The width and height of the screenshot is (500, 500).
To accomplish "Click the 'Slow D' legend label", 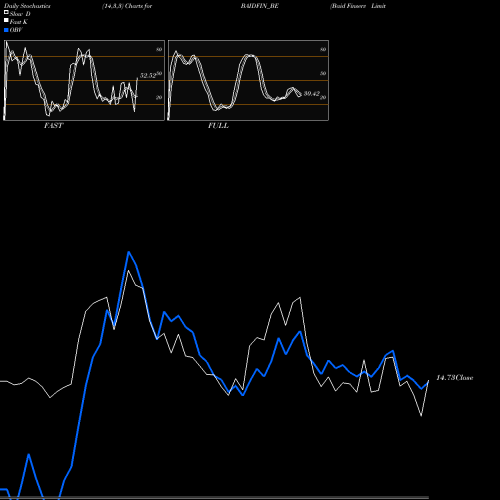I will (20, 14).
